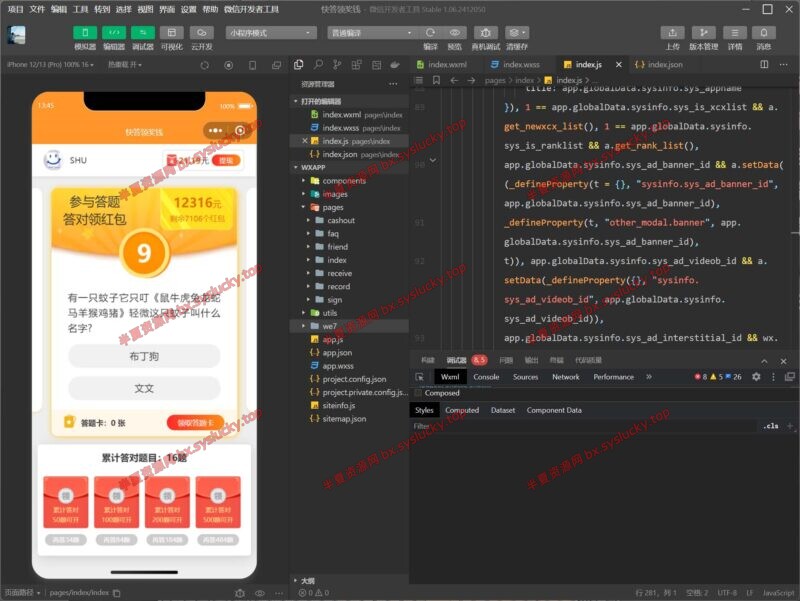This screenshot has height=601, width=800.
Task: Open the 消息 notifications bell
Action: pos(764,33)
